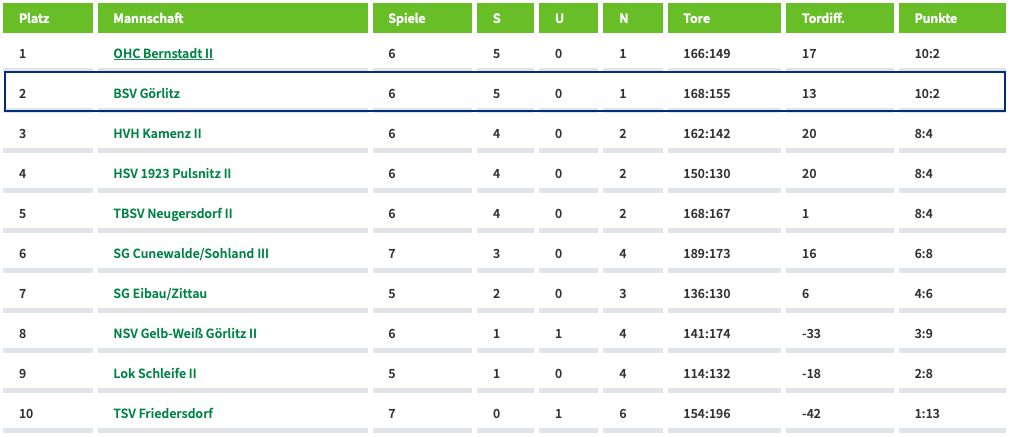1011x437 pixels.
Task: Open SG Cunewalde/Sohland III team page
Action: coord(191,253)
